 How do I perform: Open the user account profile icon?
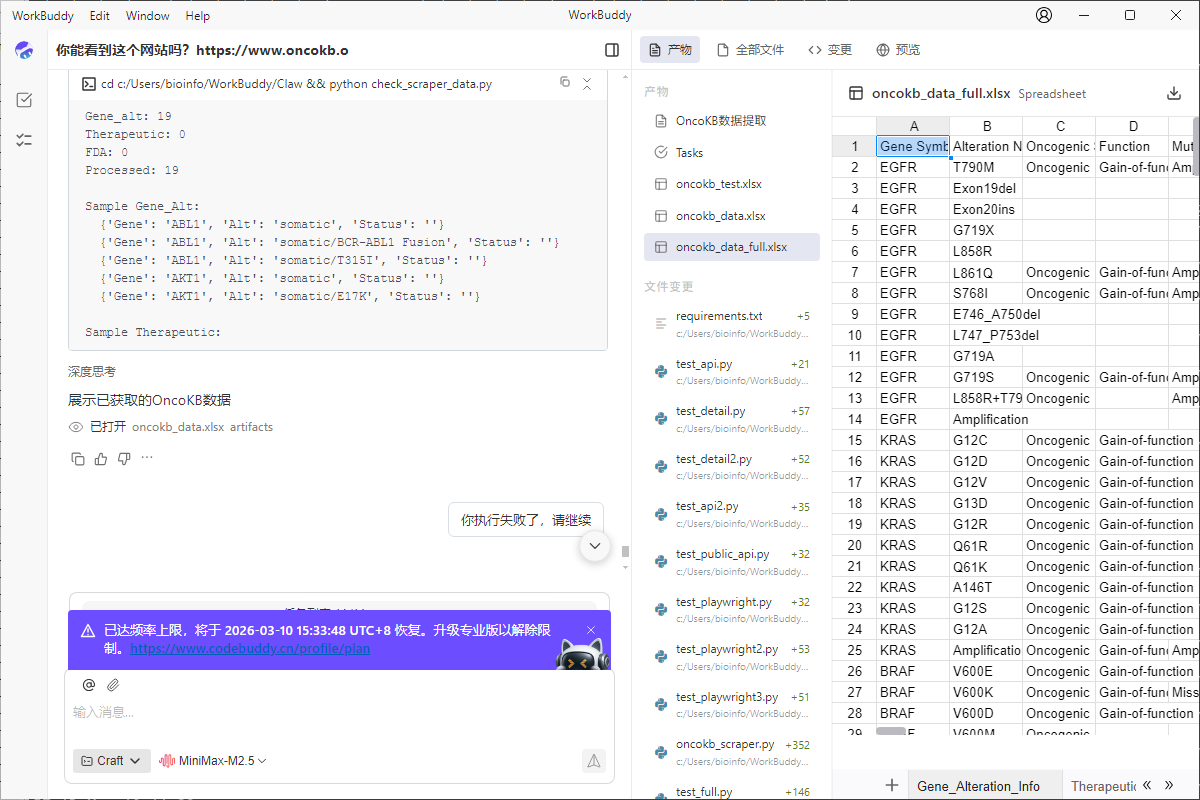click(x=1044, y=15)
